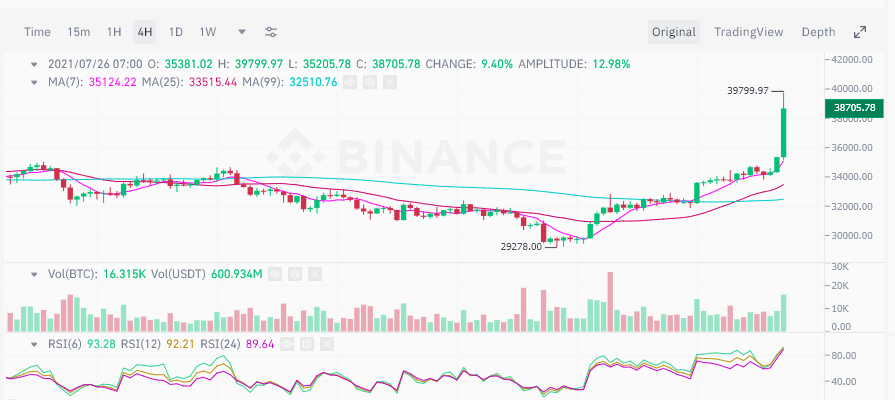Switch to TradingView chart tab
The width and height of the screenshot is (895, 400).
tap(748, 32)
